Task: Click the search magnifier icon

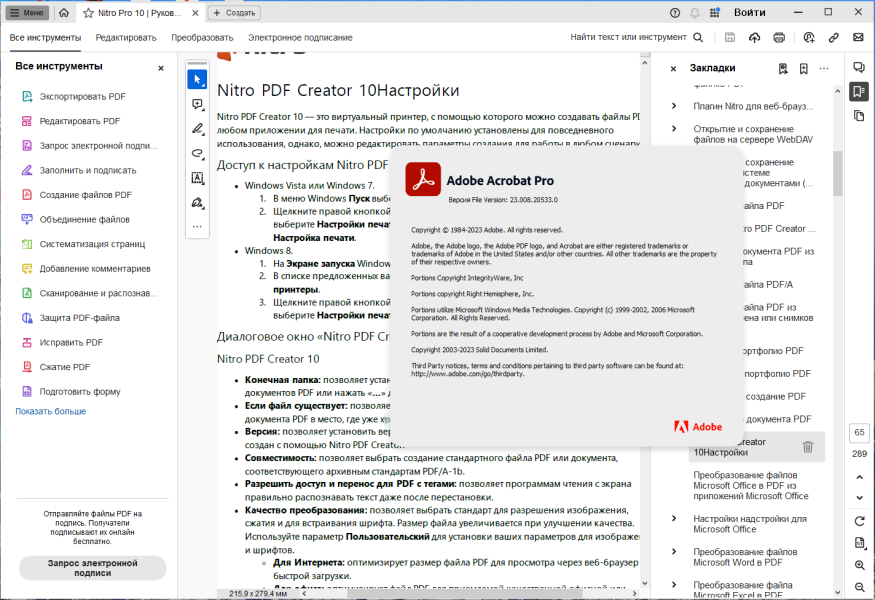Action: [698, 37]
